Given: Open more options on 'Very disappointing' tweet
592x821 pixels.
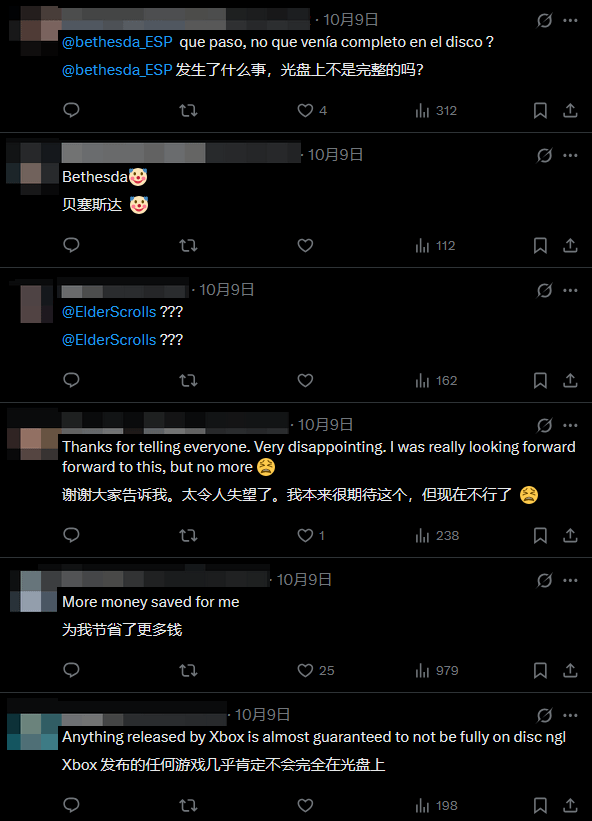Looking at the screenshot, I should click(x=570, y=425).
